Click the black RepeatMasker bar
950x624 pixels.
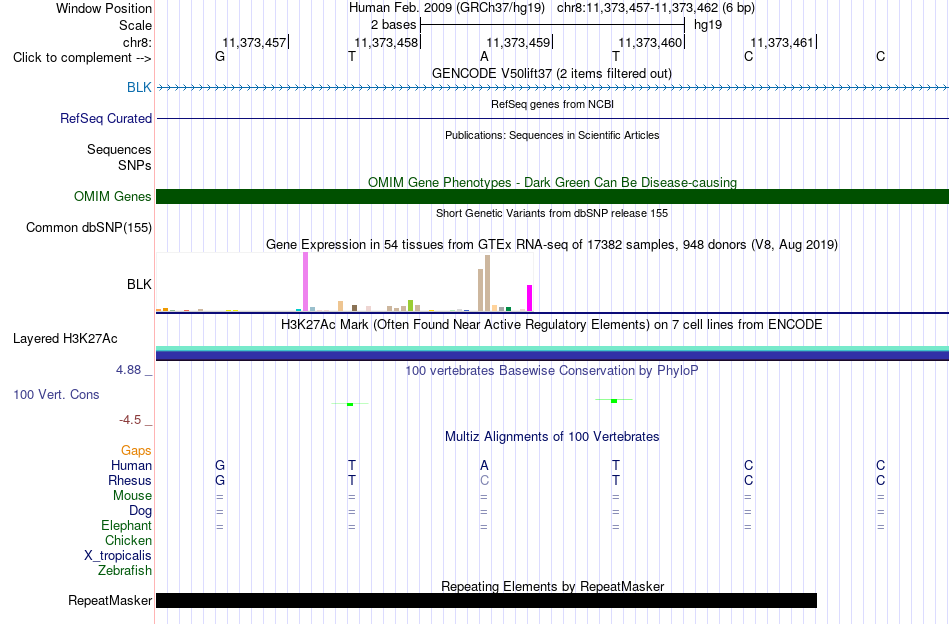click(487, 600)
